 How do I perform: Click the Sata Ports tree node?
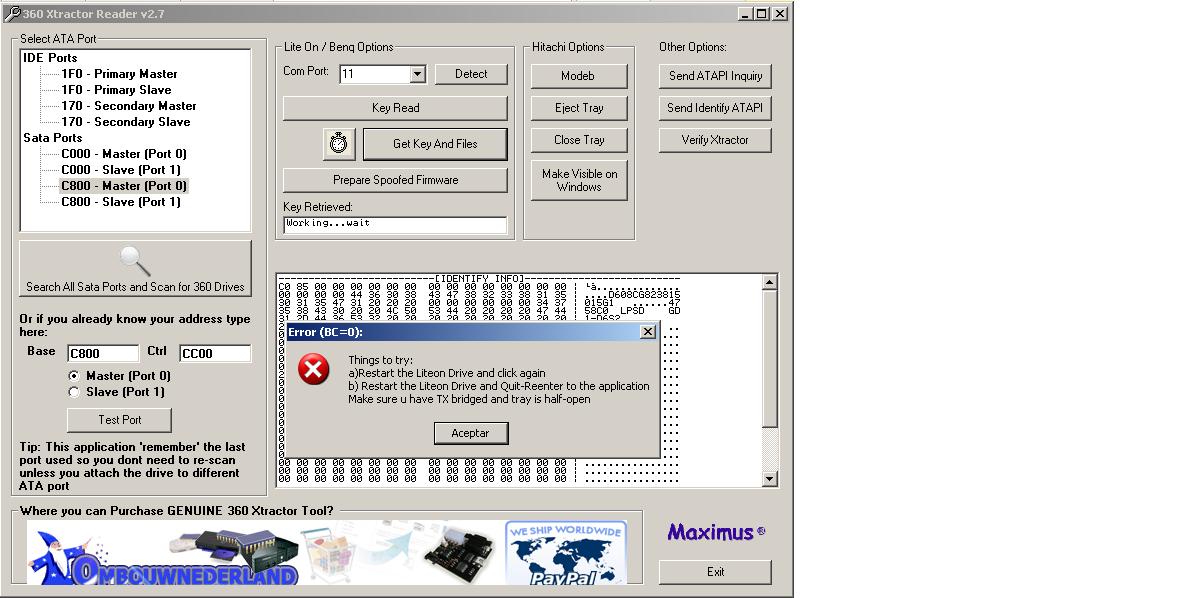click(x=53, y=138)
